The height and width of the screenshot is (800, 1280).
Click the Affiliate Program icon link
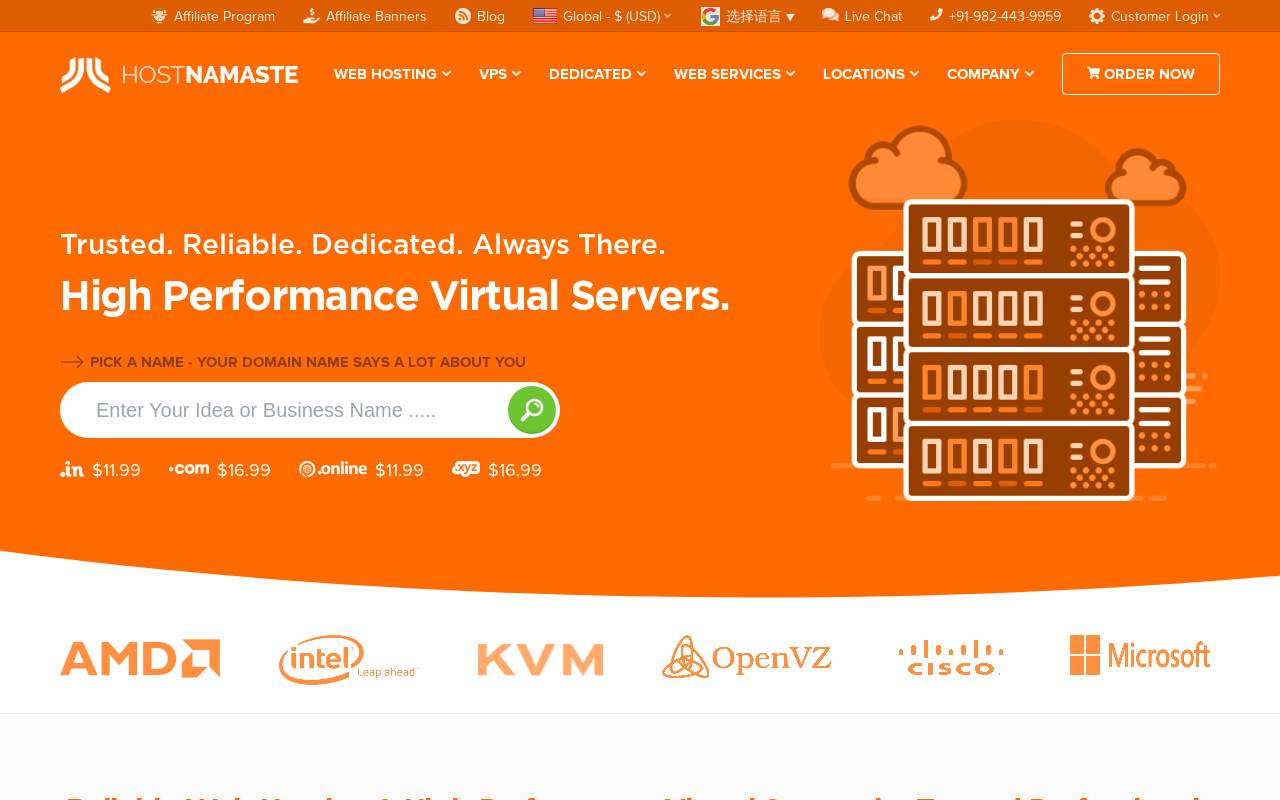[159, 16]
